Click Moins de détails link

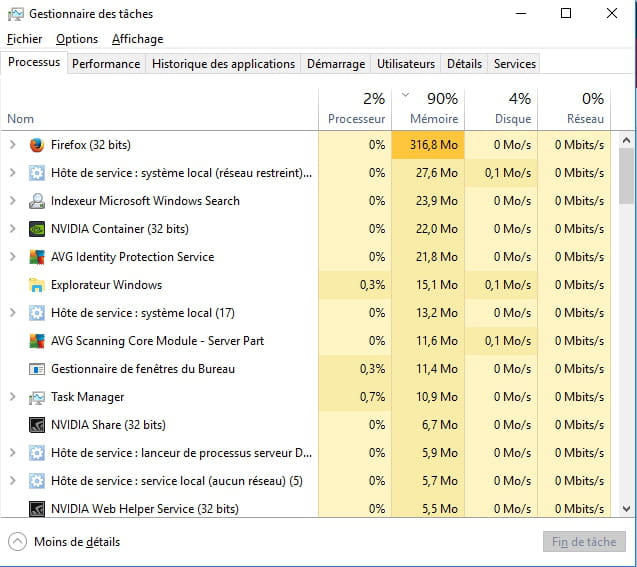click(x=77, y=542)
